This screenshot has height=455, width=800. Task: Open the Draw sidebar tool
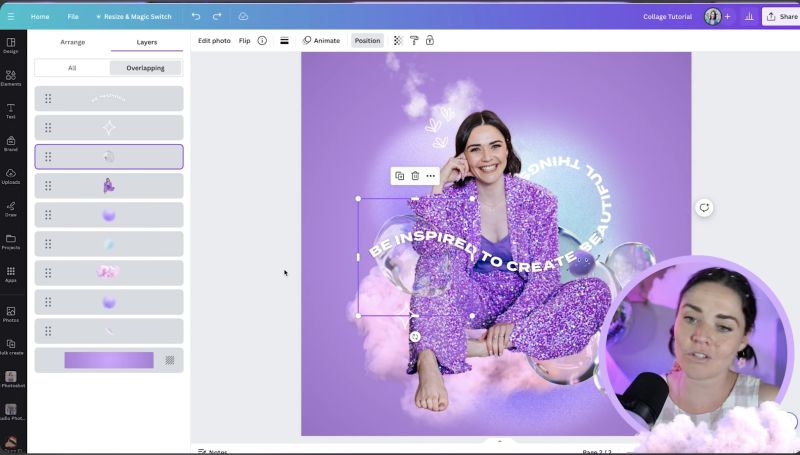coord(11,209)
